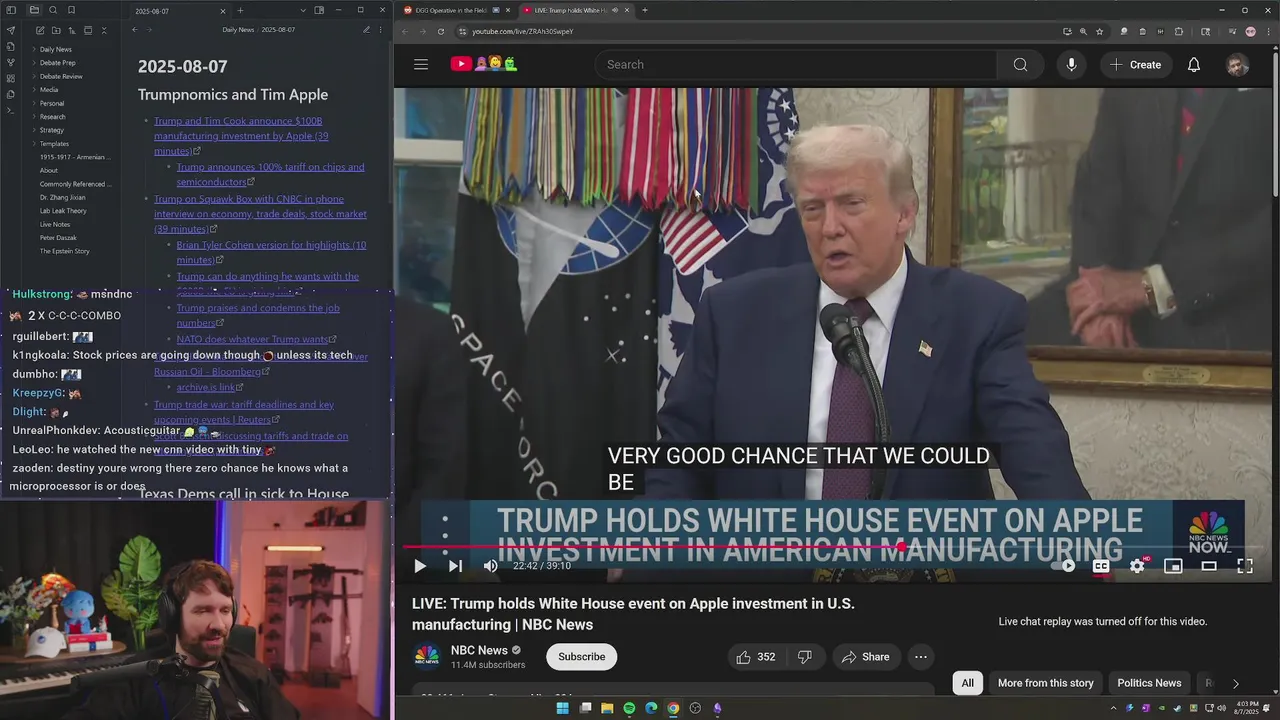
Task: Open Trump on Squawk Box link
Action: point(260,213)
